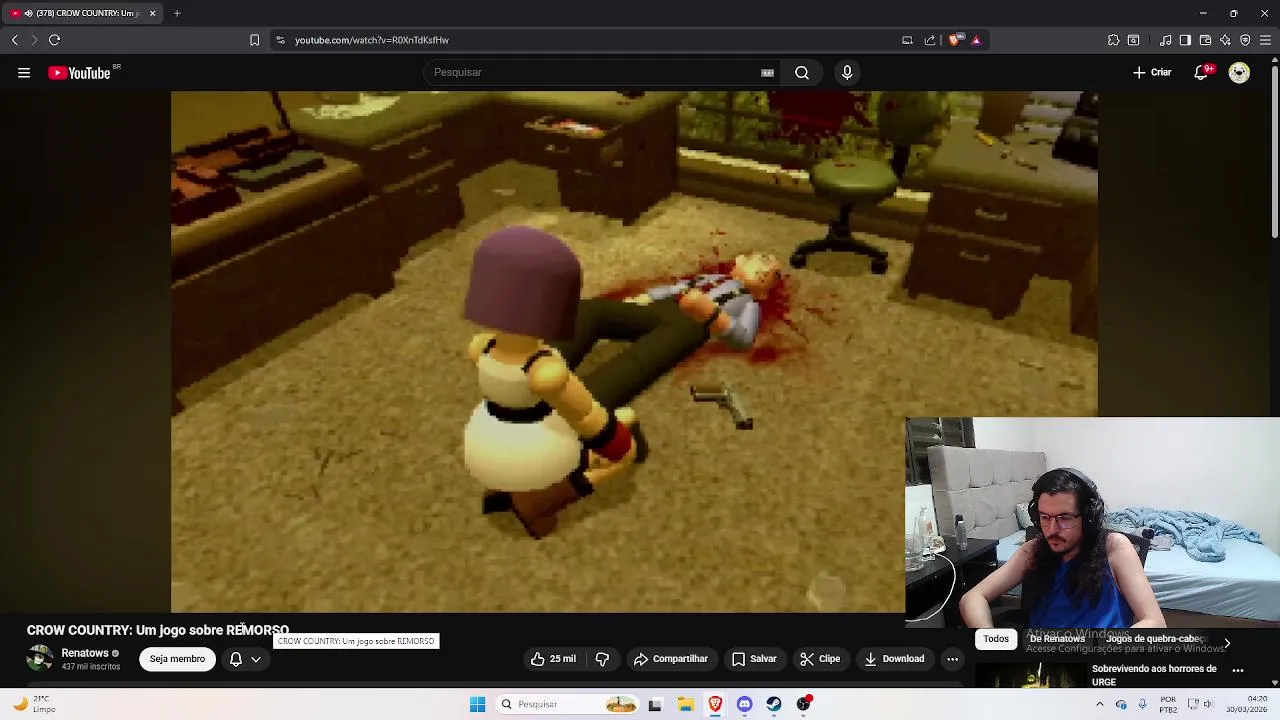Save video with Salvar button
The width and height of the screenshot is (1280, 720).
(x=754, y=659)
